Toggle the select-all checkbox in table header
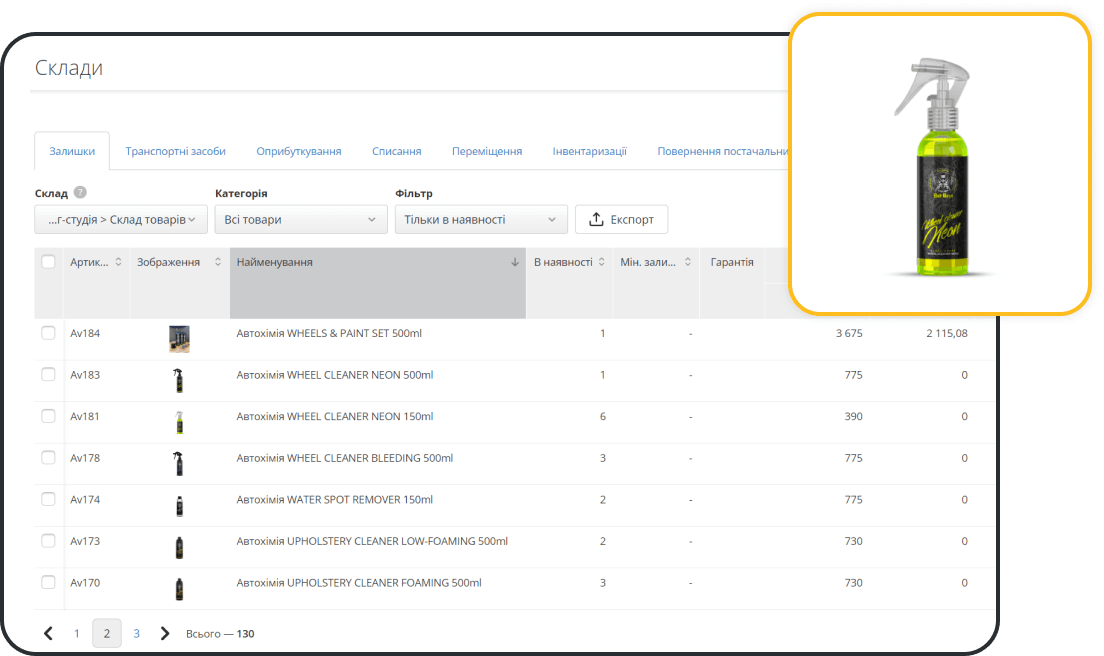This screenshot has height=656, width=1104. click(48, 262)
